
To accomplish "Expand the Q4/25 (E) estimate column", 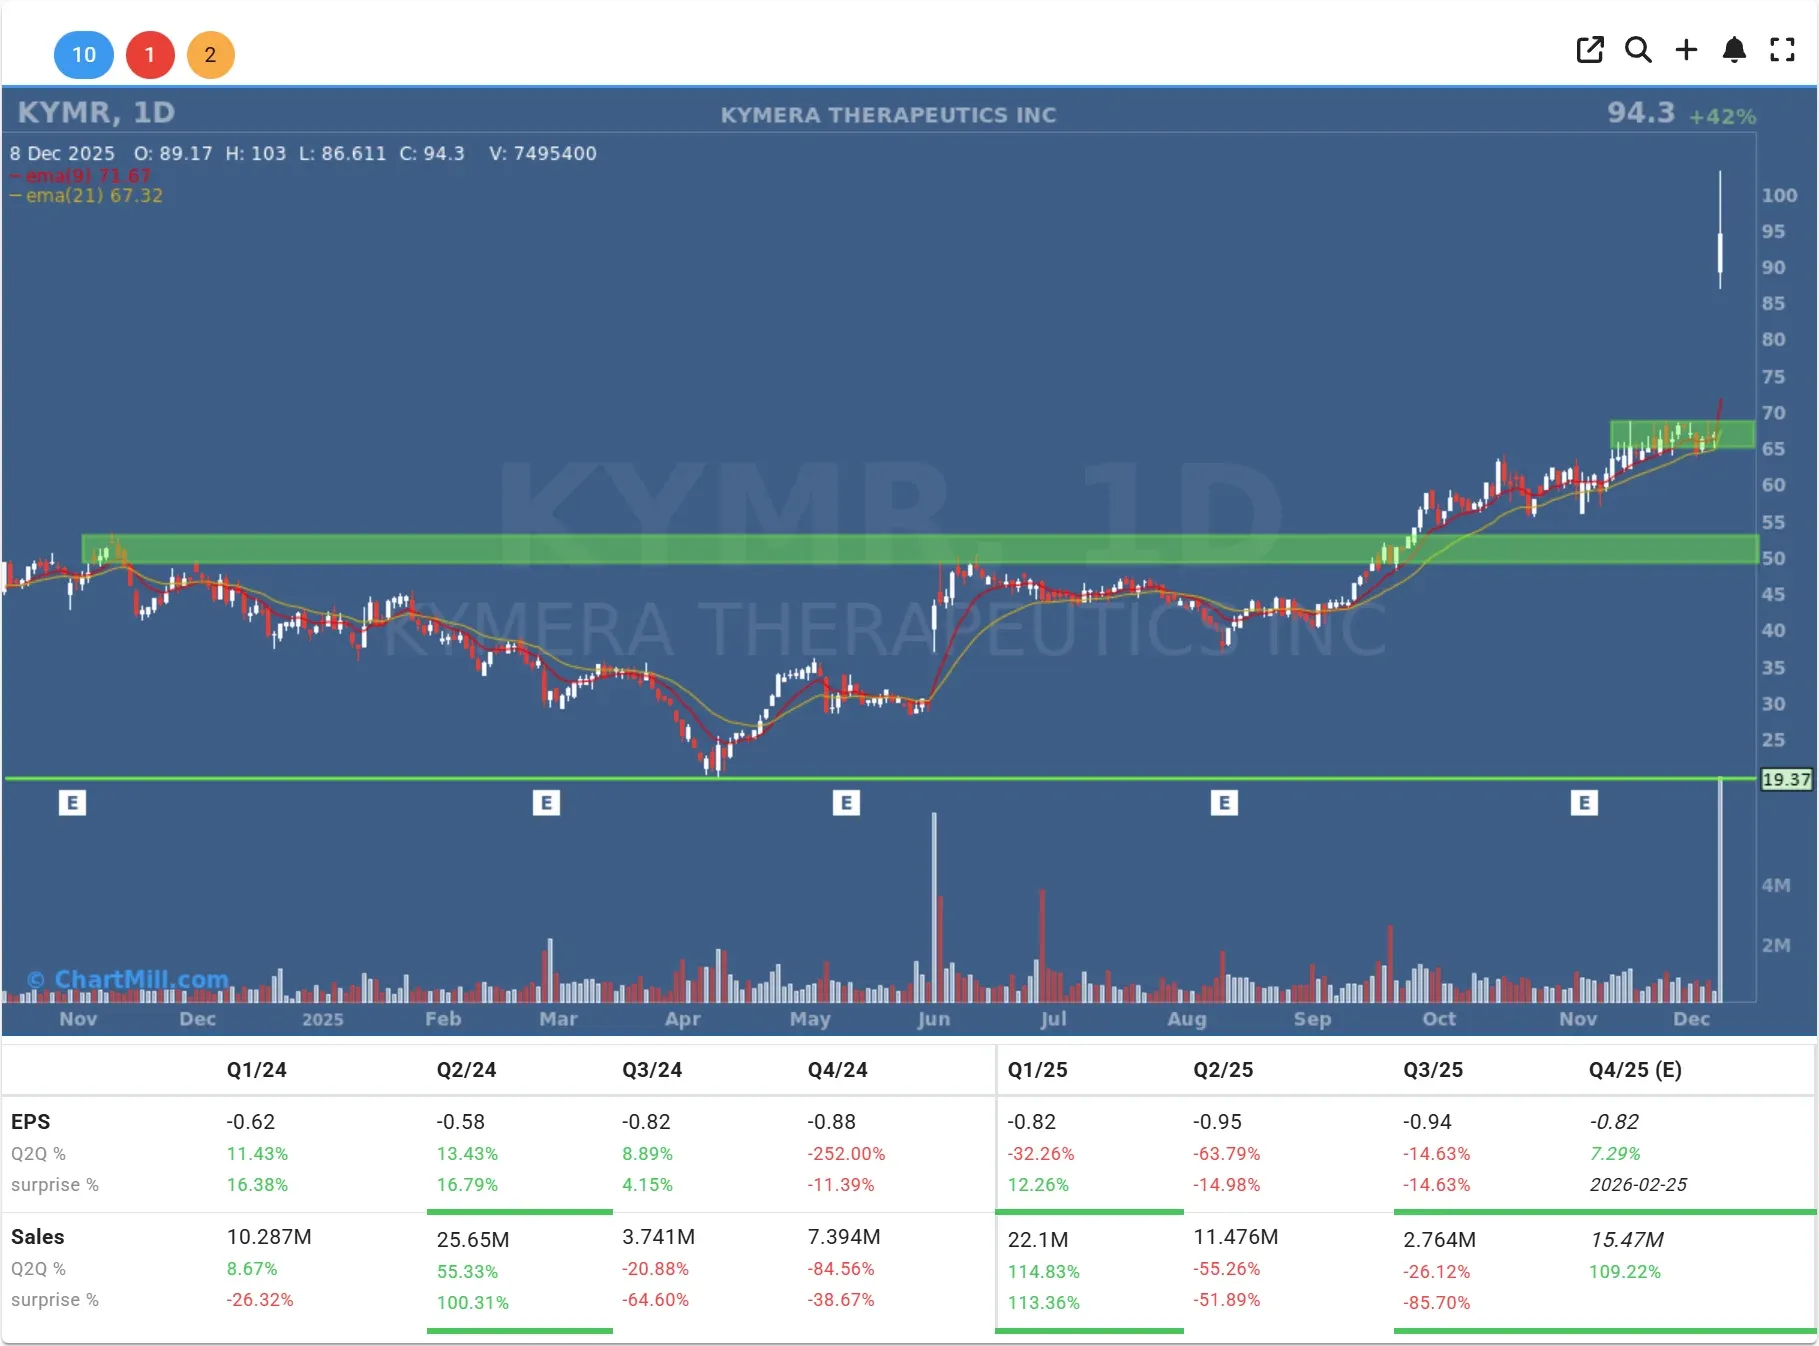I will click(x=1636, y=1069).
